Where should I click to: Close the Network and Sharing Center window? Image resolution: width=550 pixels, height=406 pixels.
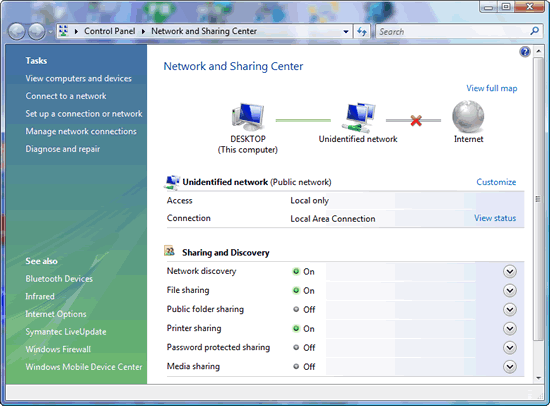coord(529,7)
